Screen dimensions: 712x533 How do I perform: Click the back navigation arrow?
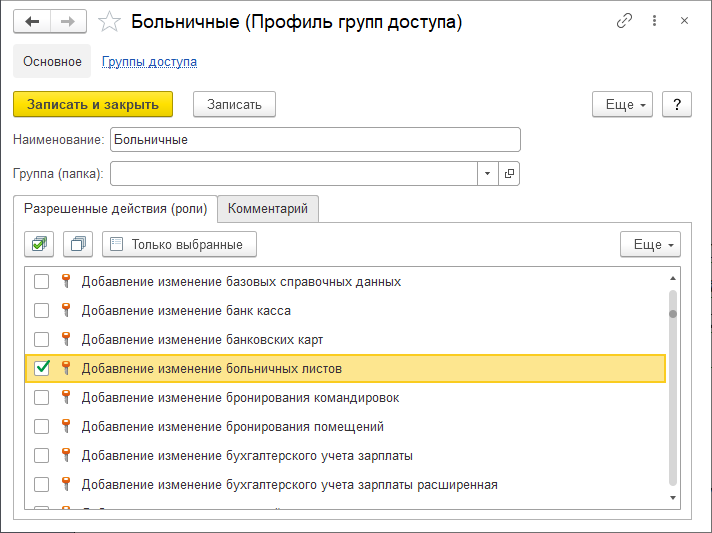click(x=33, y=21)
